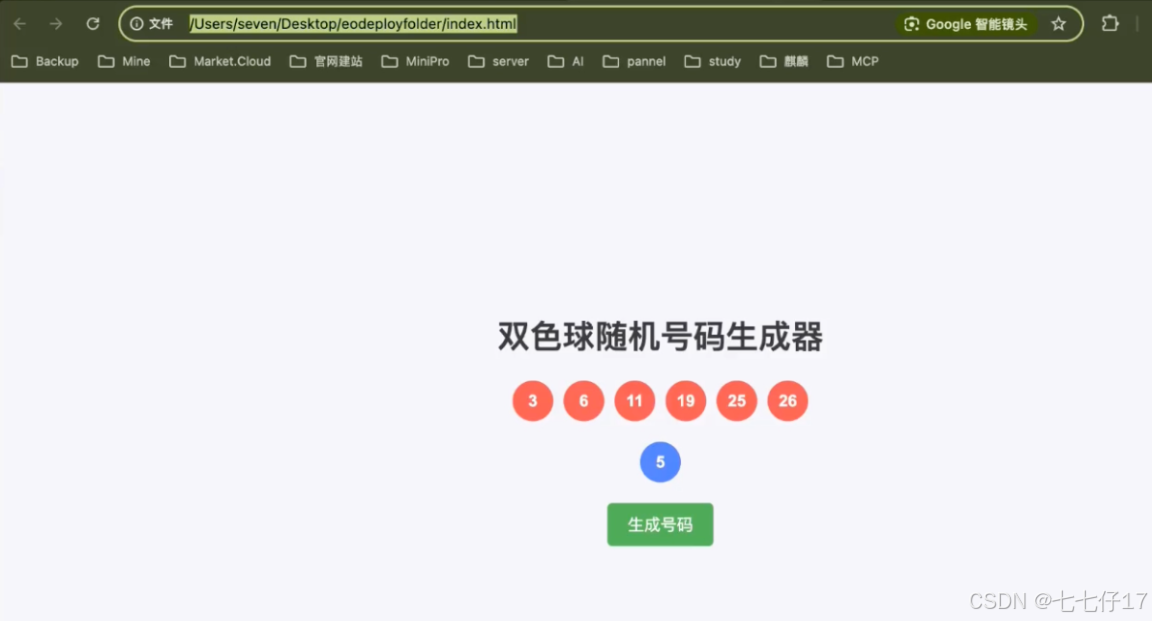Select the blue ball showing 5
The image size is (1152, 621).
click(660, 462)
